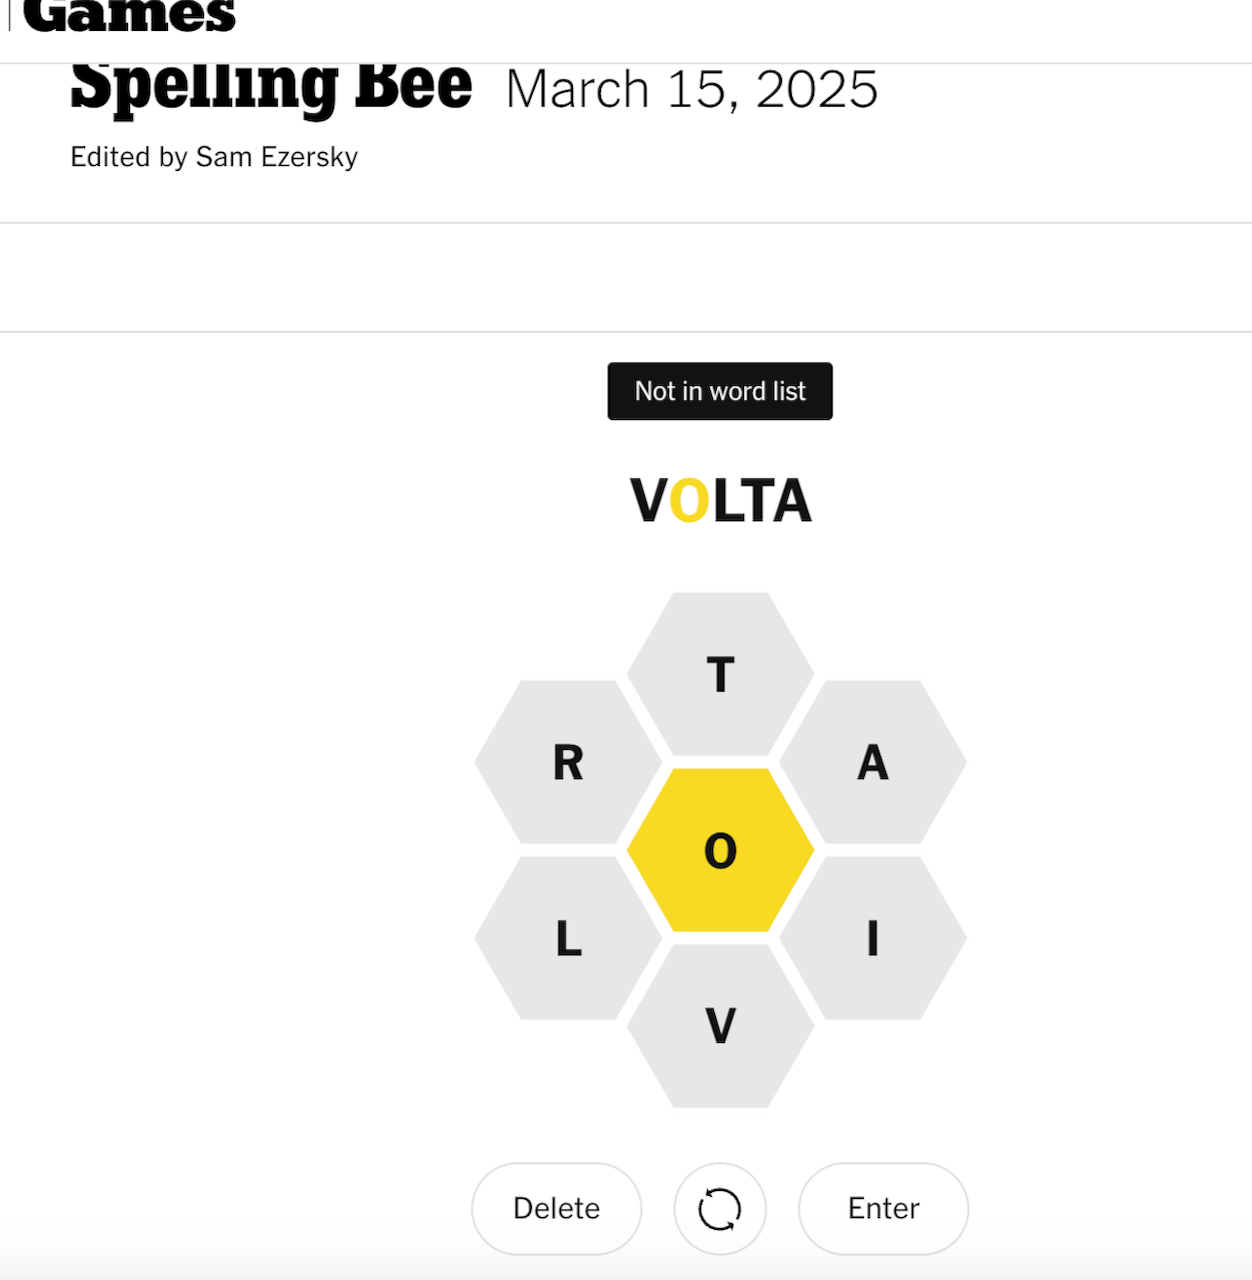
Task: Tap the A hexagon tile
Action: pos(872,762)
